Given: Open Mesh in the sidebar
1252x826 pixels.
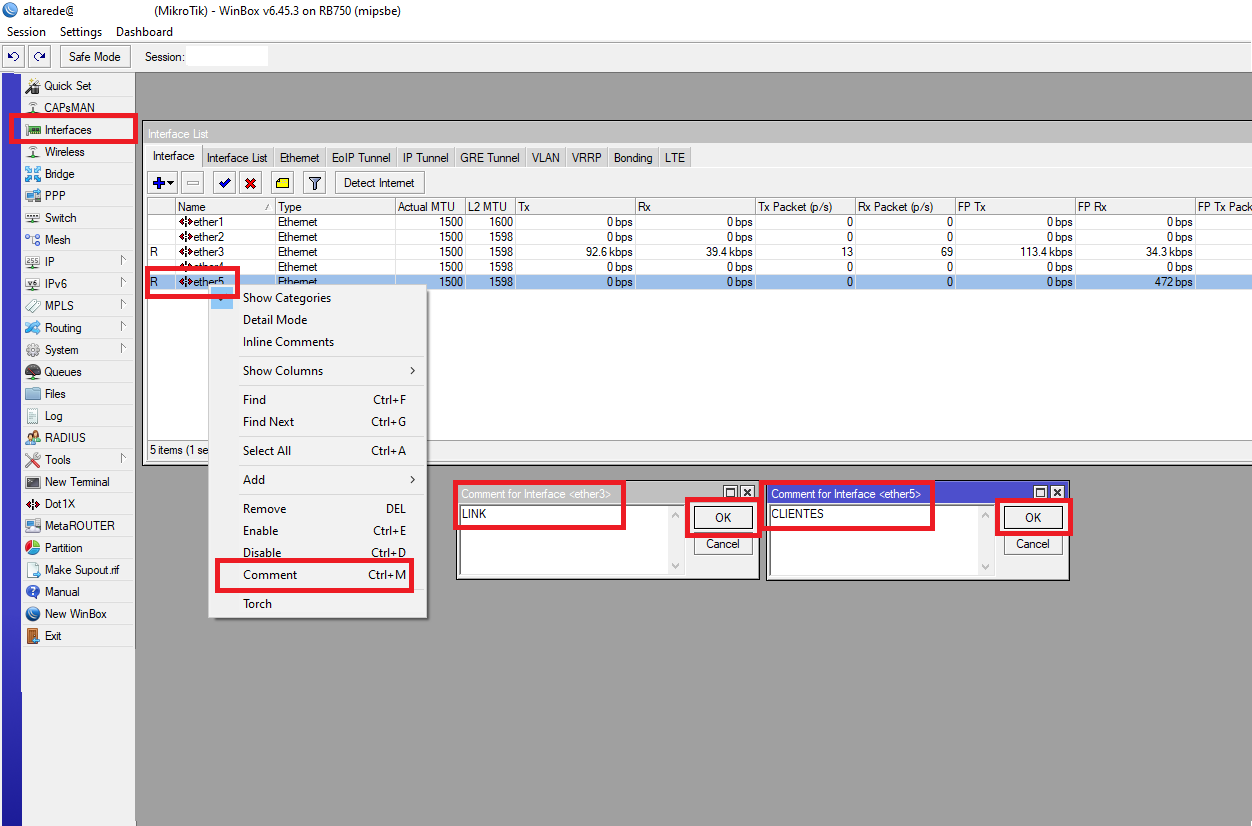Looking at the screenshot, I should click(x=78, y=240).
